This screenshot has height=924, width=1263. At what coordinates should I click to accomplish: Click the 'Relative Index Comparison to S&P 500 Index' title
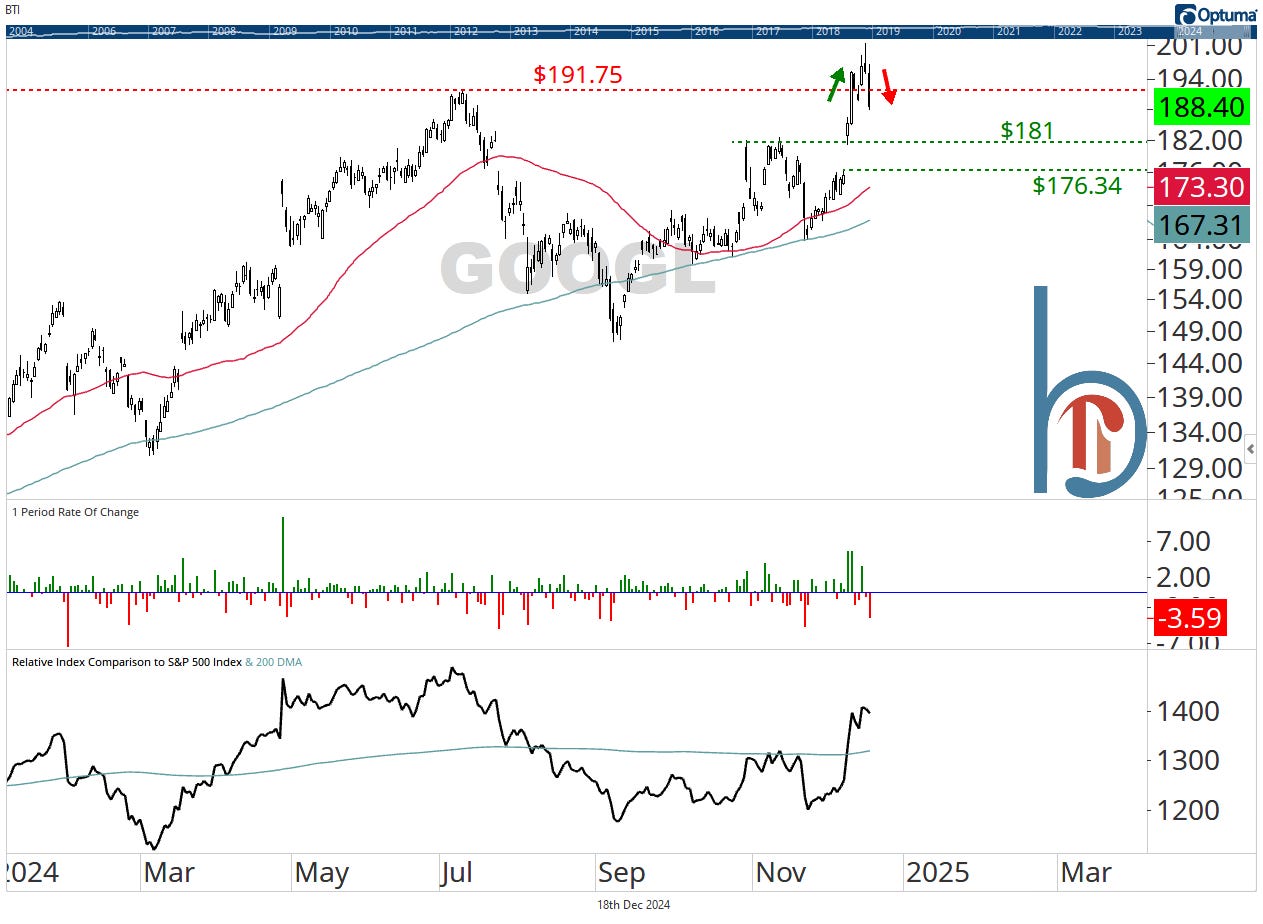(x=126, y=662)
